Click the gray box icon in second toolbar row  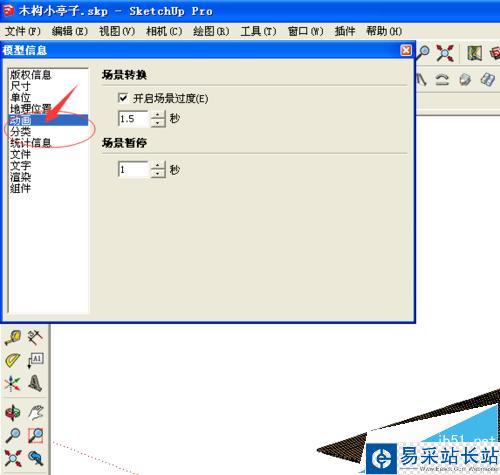(465, 80)
